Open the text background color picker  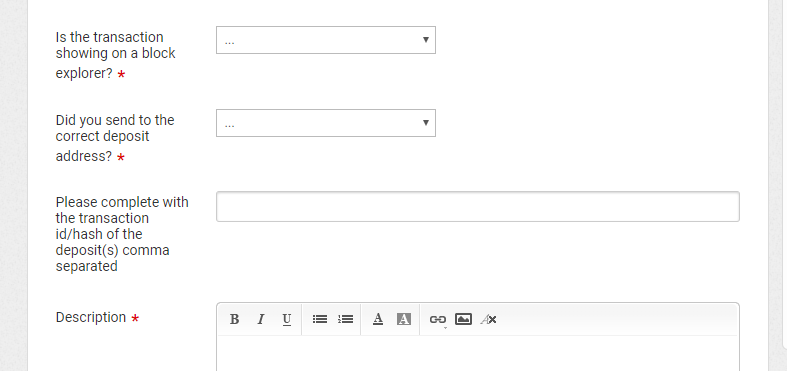pyautogui.click(x=404, y=319)
